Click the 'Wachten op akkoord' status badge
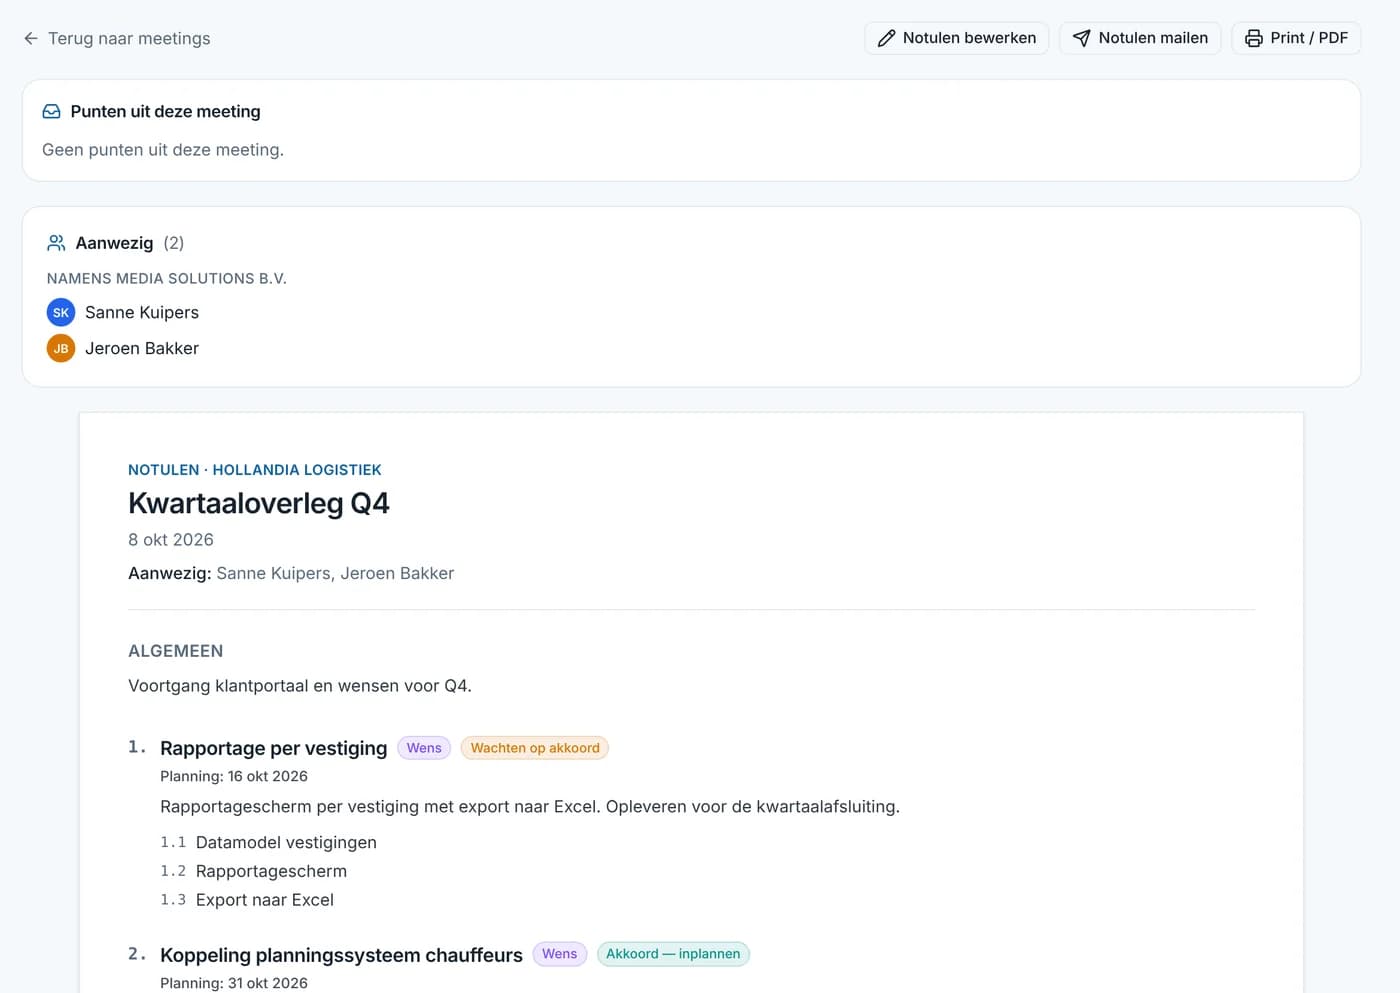The image size is (1400, 993). pyautogui.click(x=535, y=748)
